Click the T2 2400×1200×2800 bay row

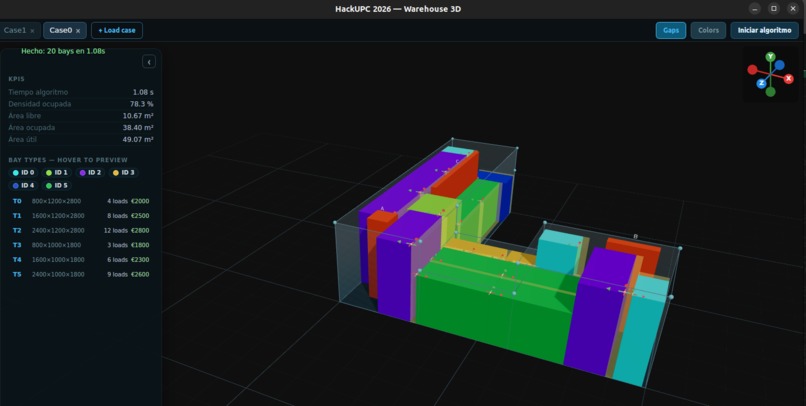pos(81,231)
